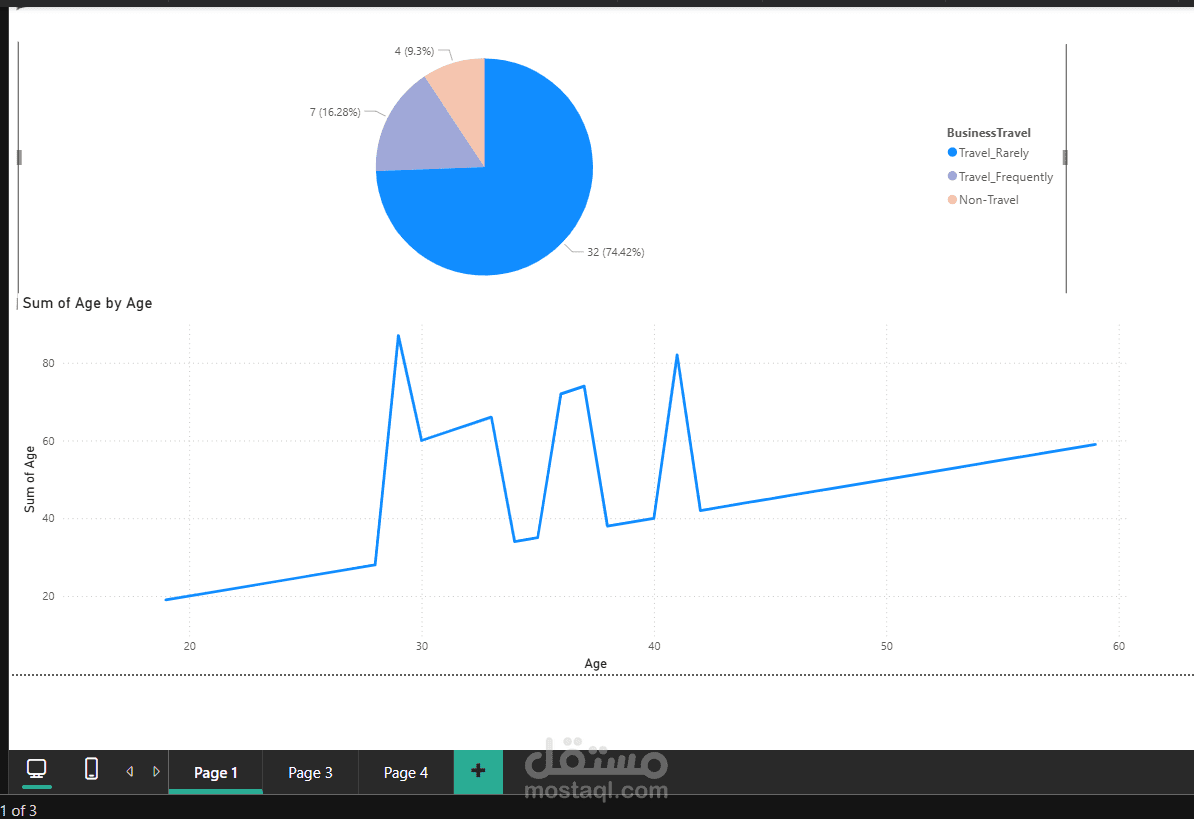Grab the pie visual's left-edge handle

click(19, 158)
